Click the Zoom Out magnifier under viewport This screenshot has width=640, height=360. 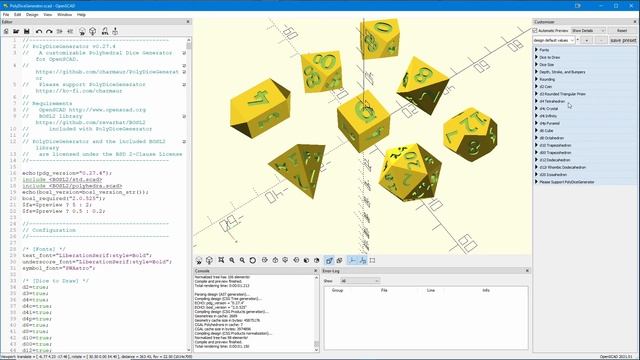coord(242,260)
